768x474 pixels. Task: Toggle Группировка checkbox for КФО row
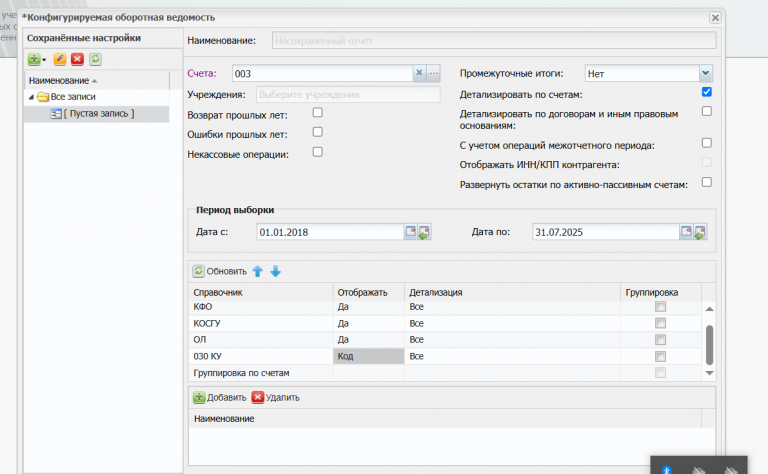(660, 307)
